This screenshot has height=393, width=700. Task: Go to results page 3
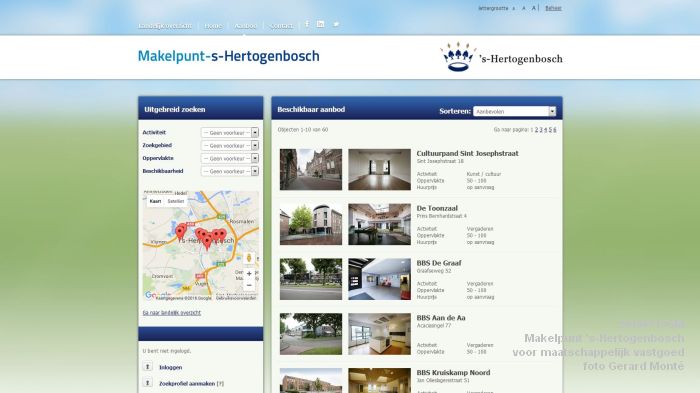coord(541,130)
